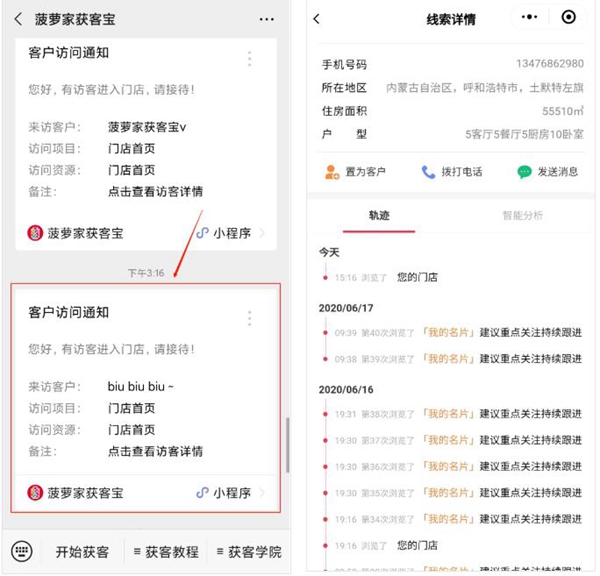The height and width of the screenshot is (576, 600).
Task: Tap 户型 value 5客厅5餐厅5厨房10卧室
Action: tap(524, 134)
